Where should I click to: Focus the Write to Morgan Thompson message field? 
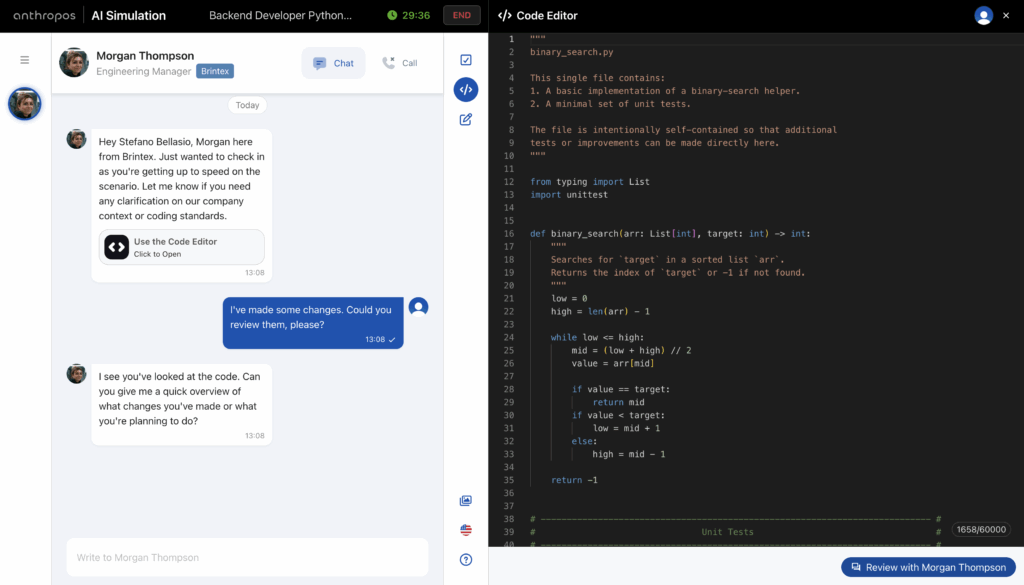247,557
